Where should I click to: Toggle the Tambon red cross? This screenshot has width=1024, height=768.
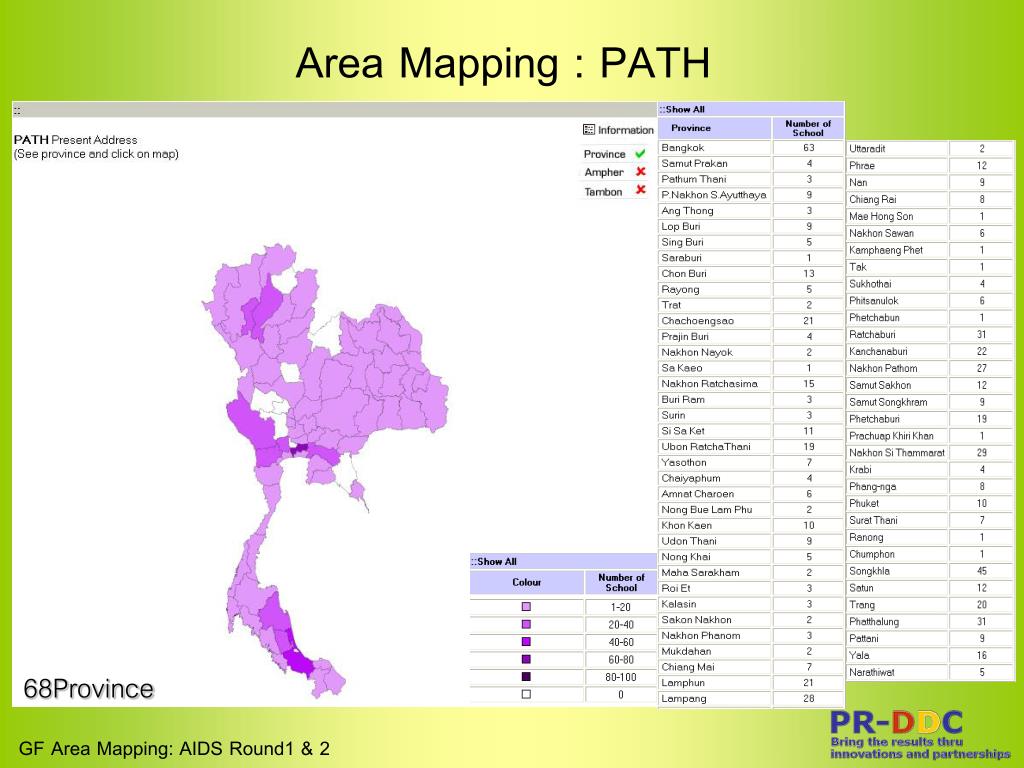click(x=641, y=191)
